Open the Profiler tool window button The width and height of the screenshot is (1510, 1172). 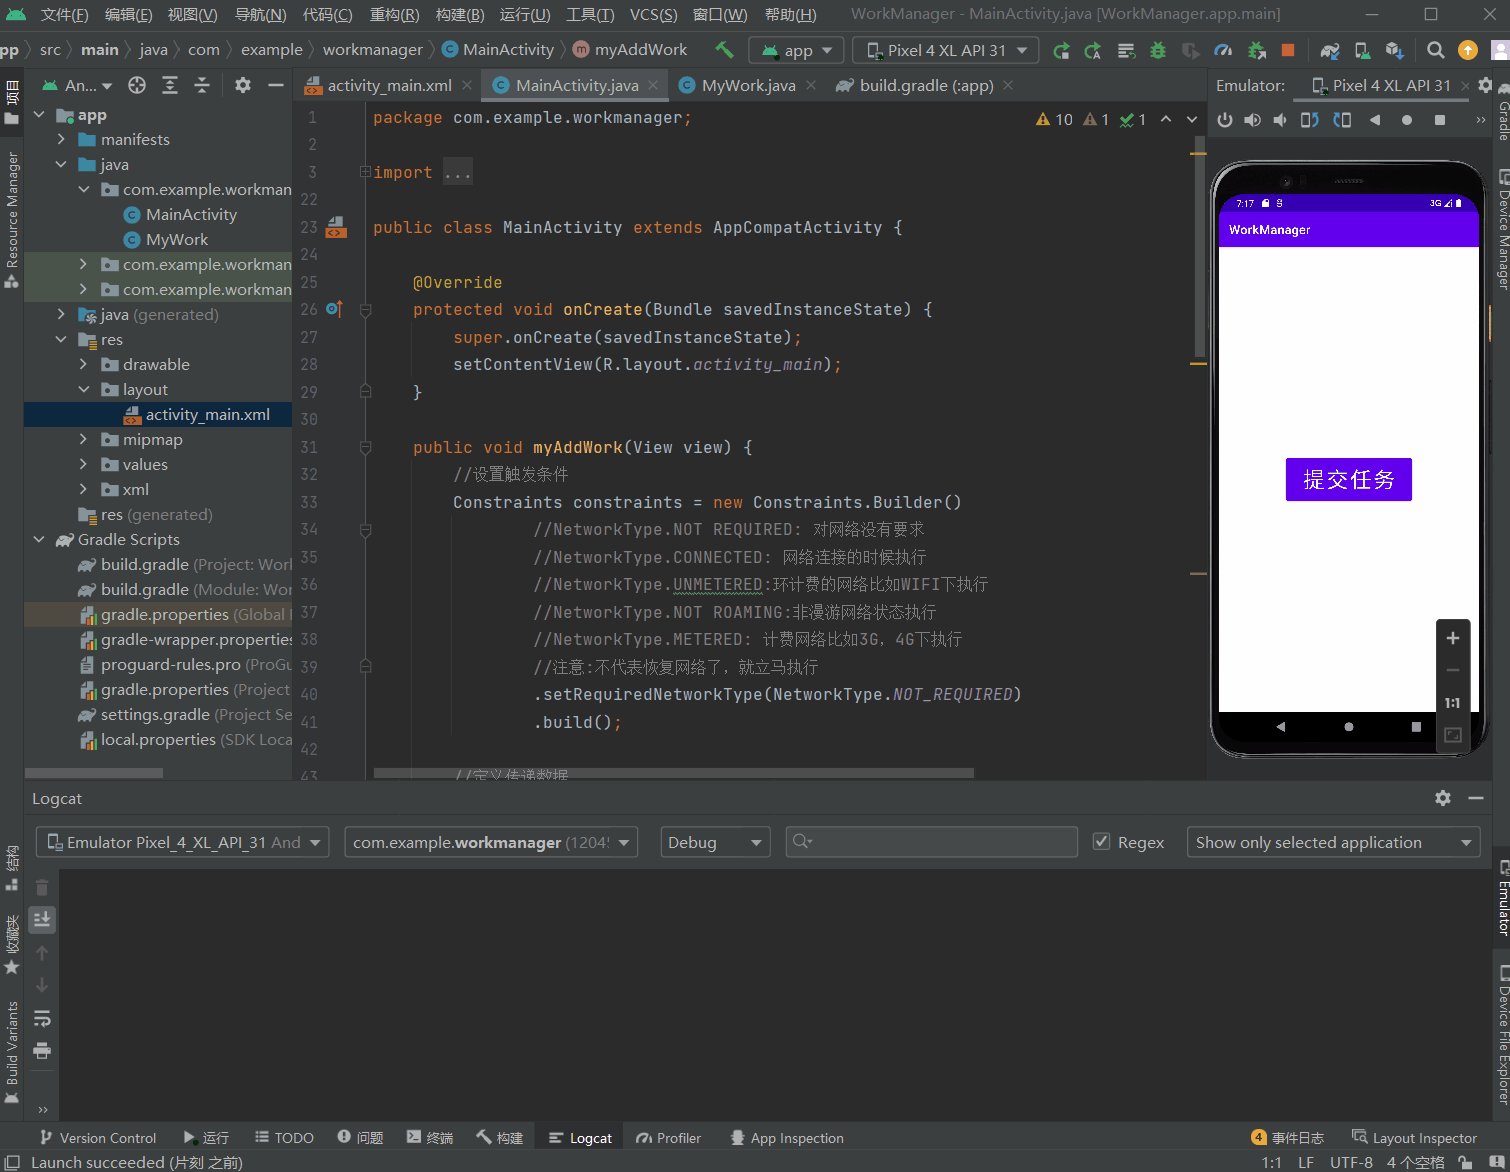tap(668, 1138)
